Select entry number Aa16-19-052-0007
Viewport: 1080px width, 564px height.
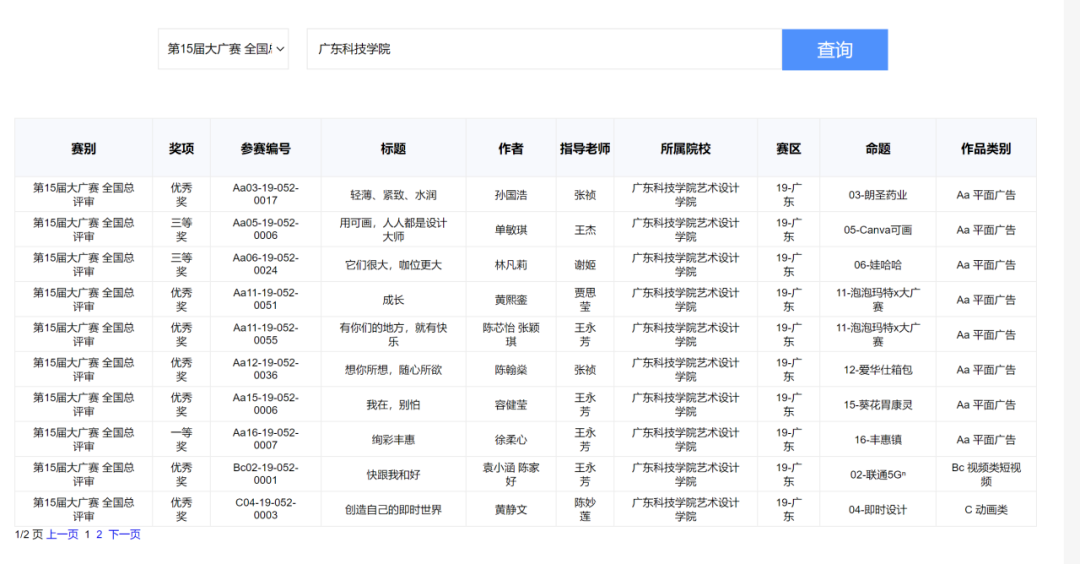[265, 439]
